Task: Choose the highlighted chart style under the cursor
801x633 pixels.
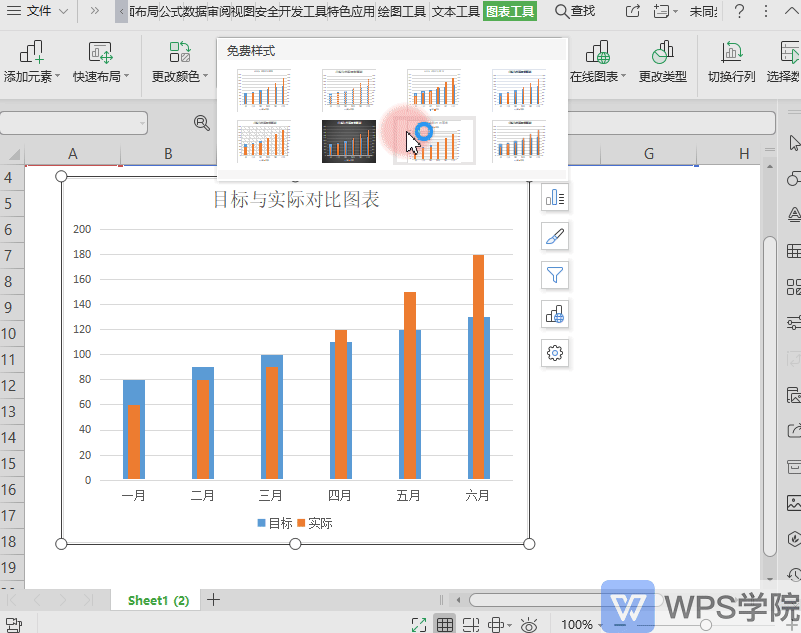Action: click(x=434, y=142)
